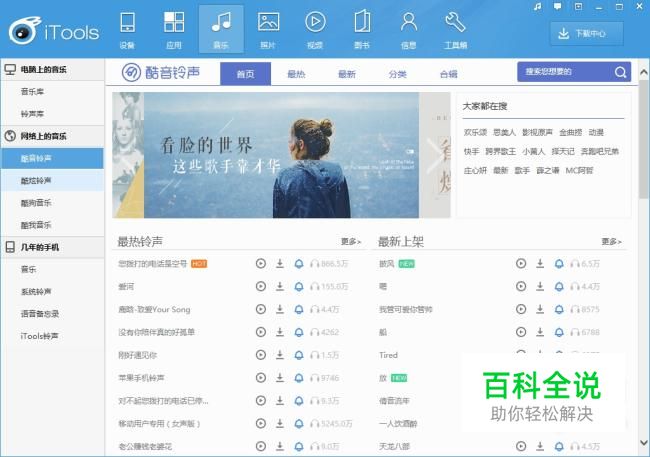Image resolution: width=650 pixels, height=457 pixels.
Task: Click the bell icon for 苹果手机铃声
Action: click(x=299, y=378)
